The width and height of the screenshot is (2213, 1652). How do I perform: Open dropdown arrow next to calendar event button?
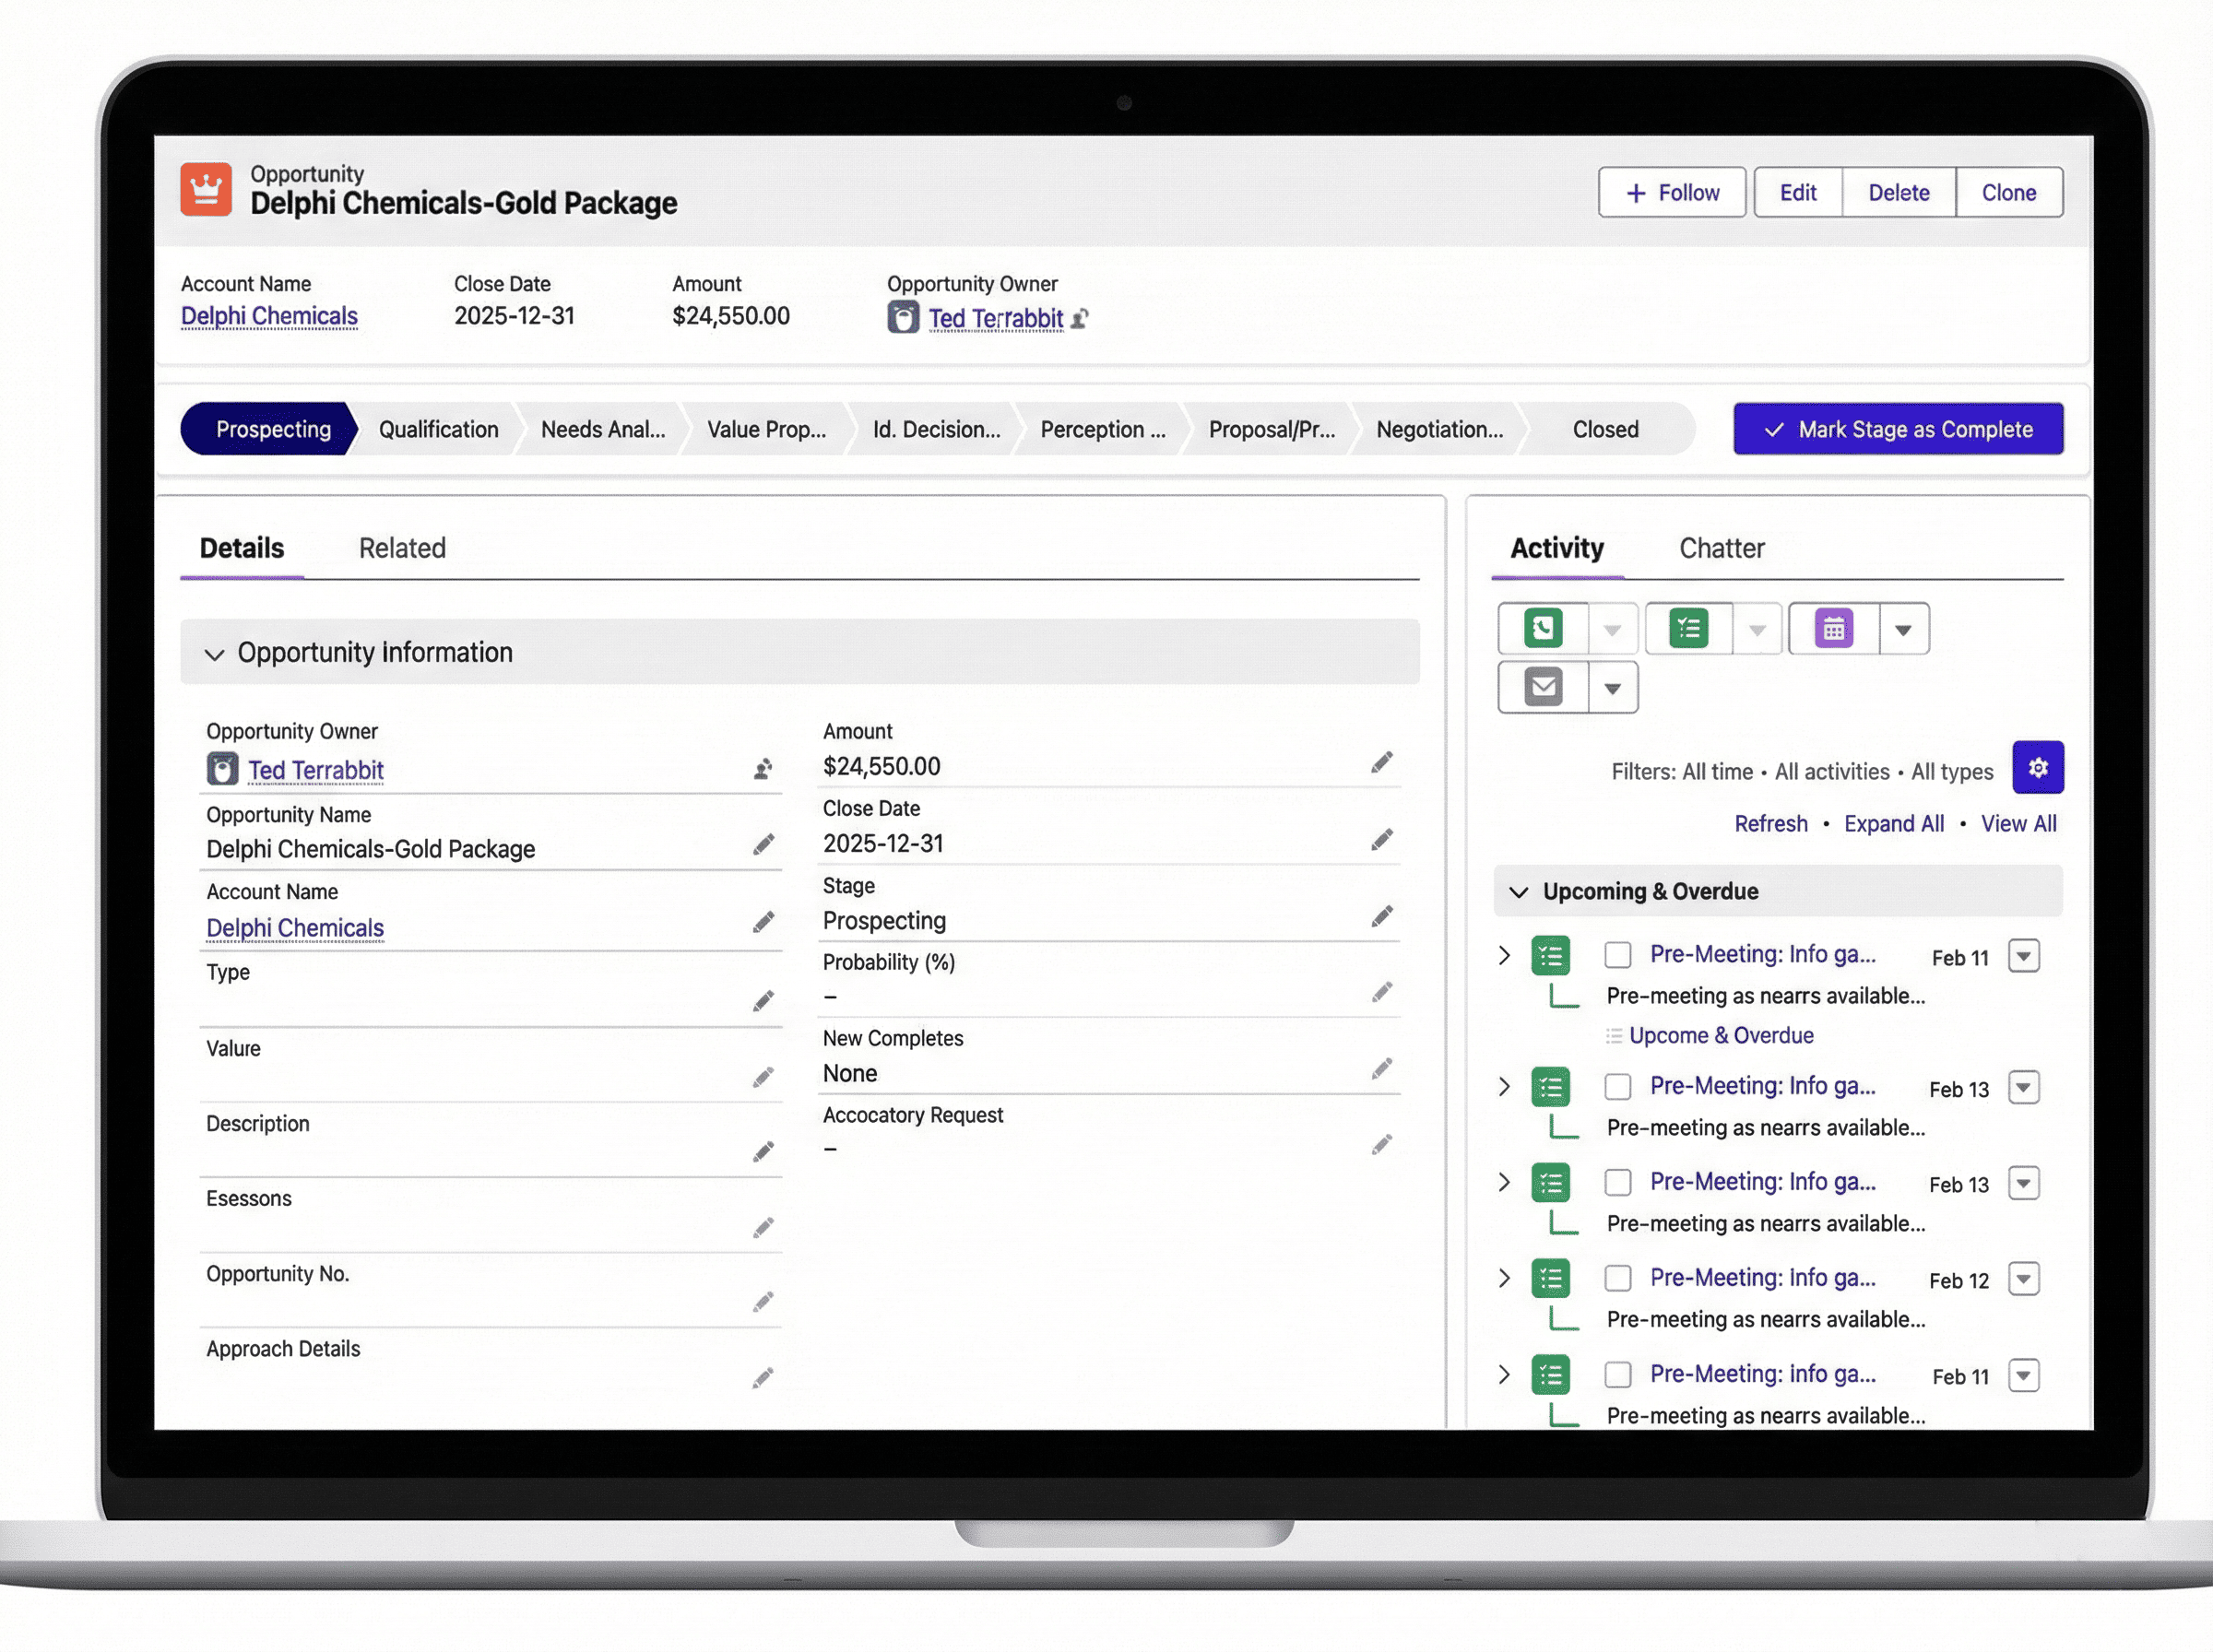1903,630
